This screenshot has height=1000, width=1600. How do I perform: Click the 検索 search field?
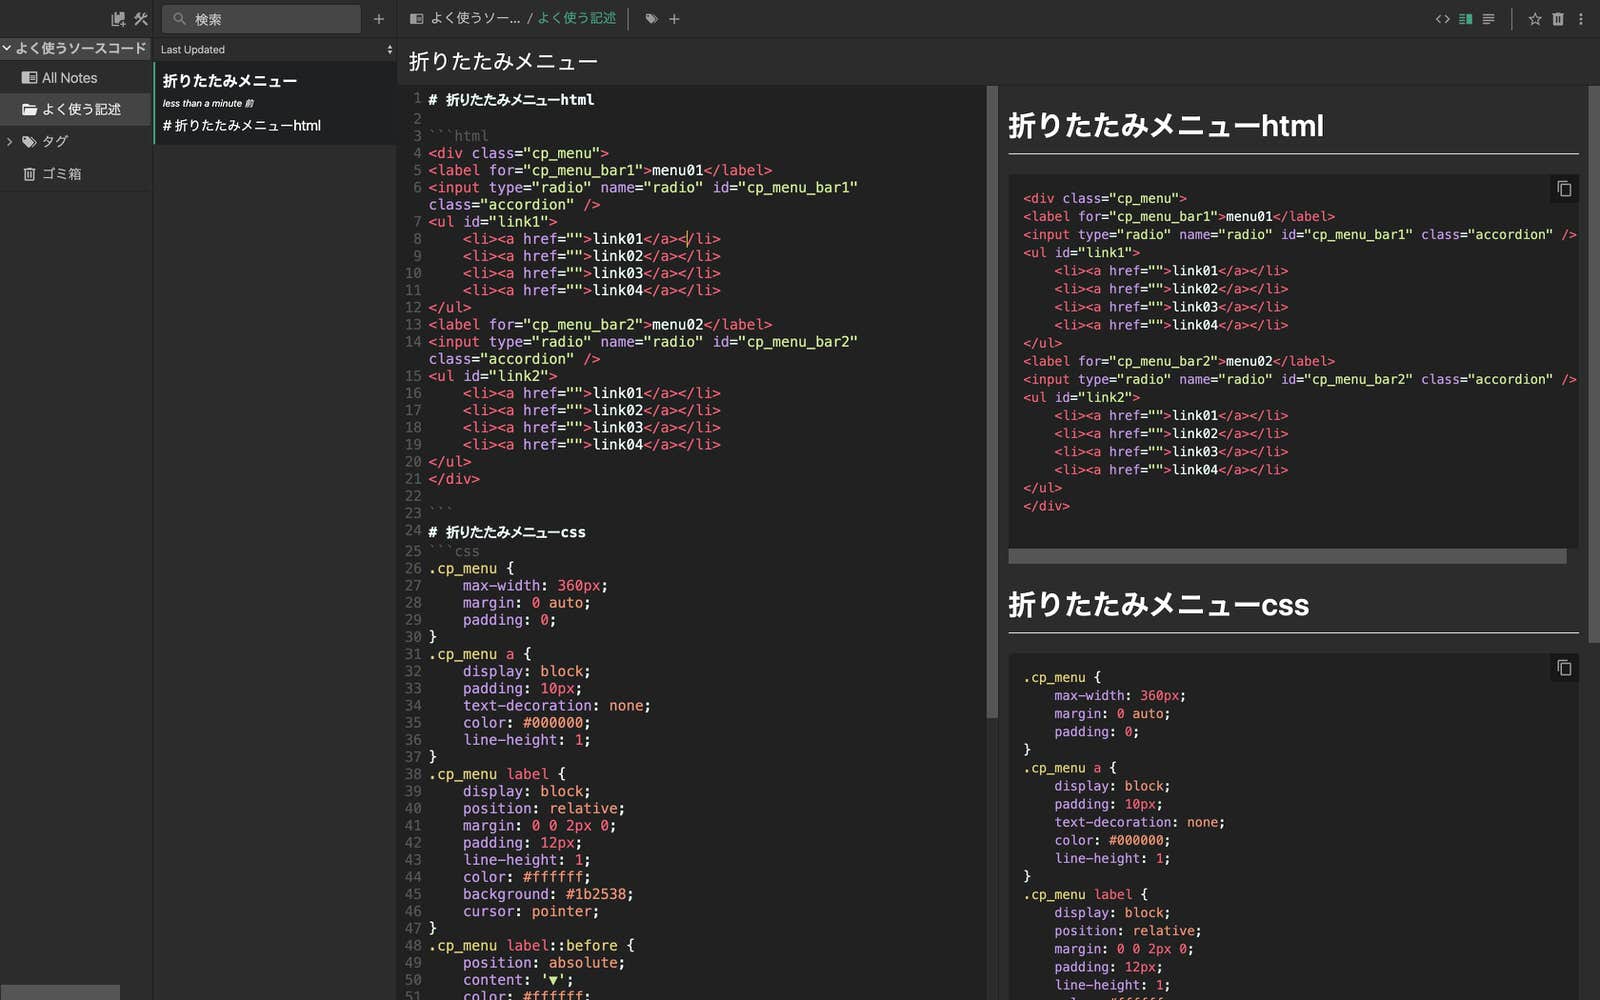click(x=262, y=19)
